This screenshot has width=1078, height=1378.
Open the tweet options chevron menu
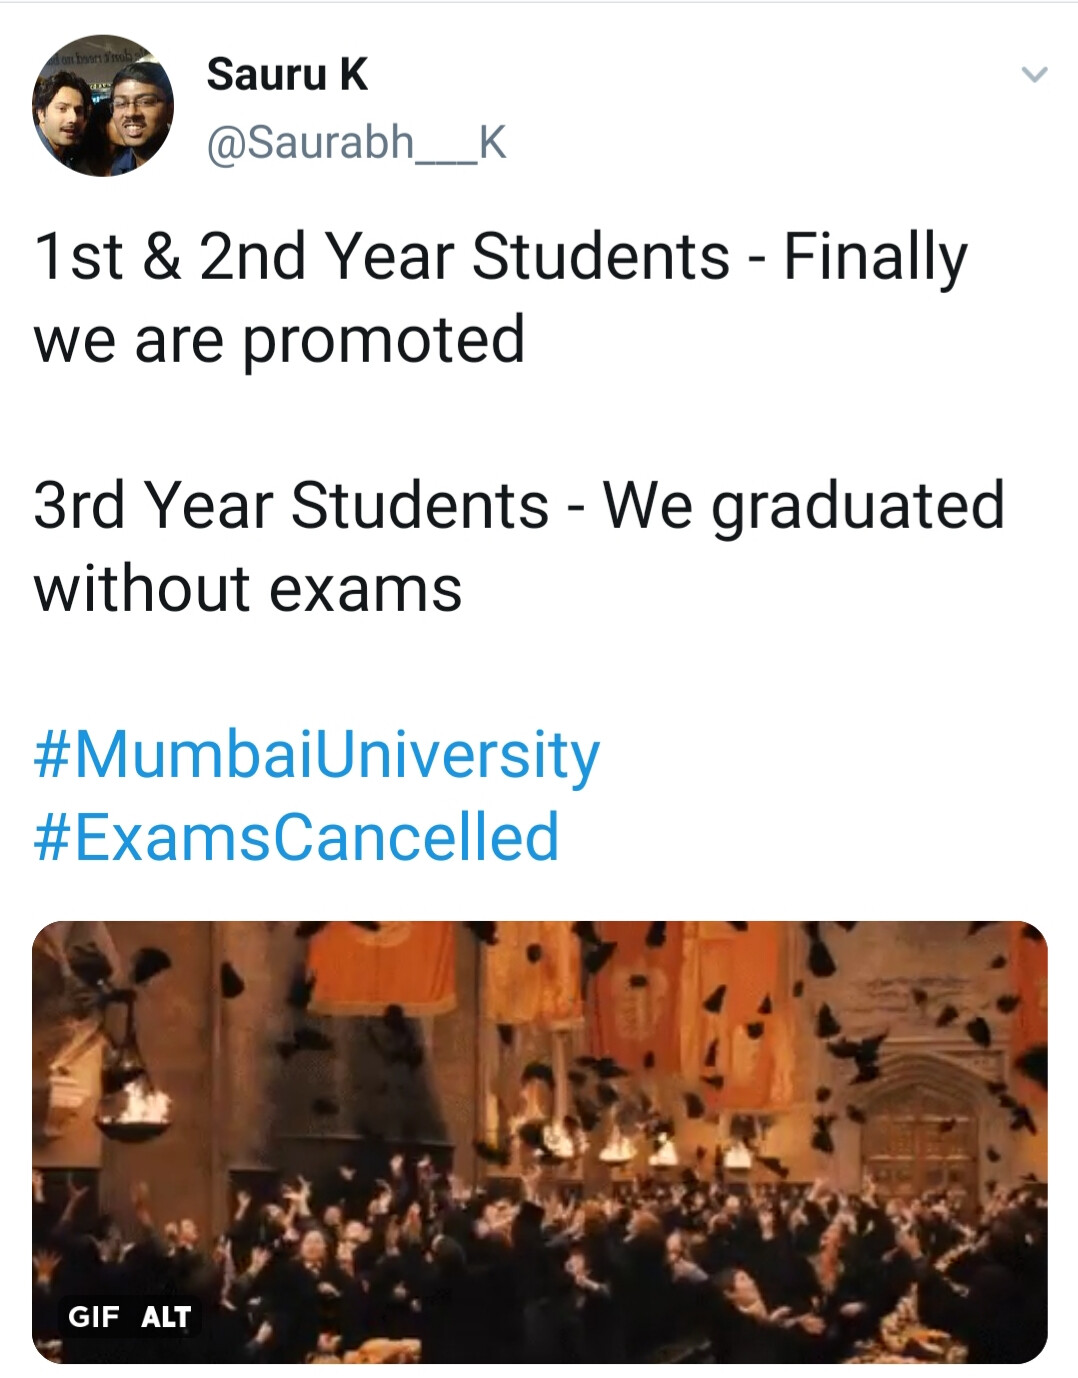(x=1034, y=75)
